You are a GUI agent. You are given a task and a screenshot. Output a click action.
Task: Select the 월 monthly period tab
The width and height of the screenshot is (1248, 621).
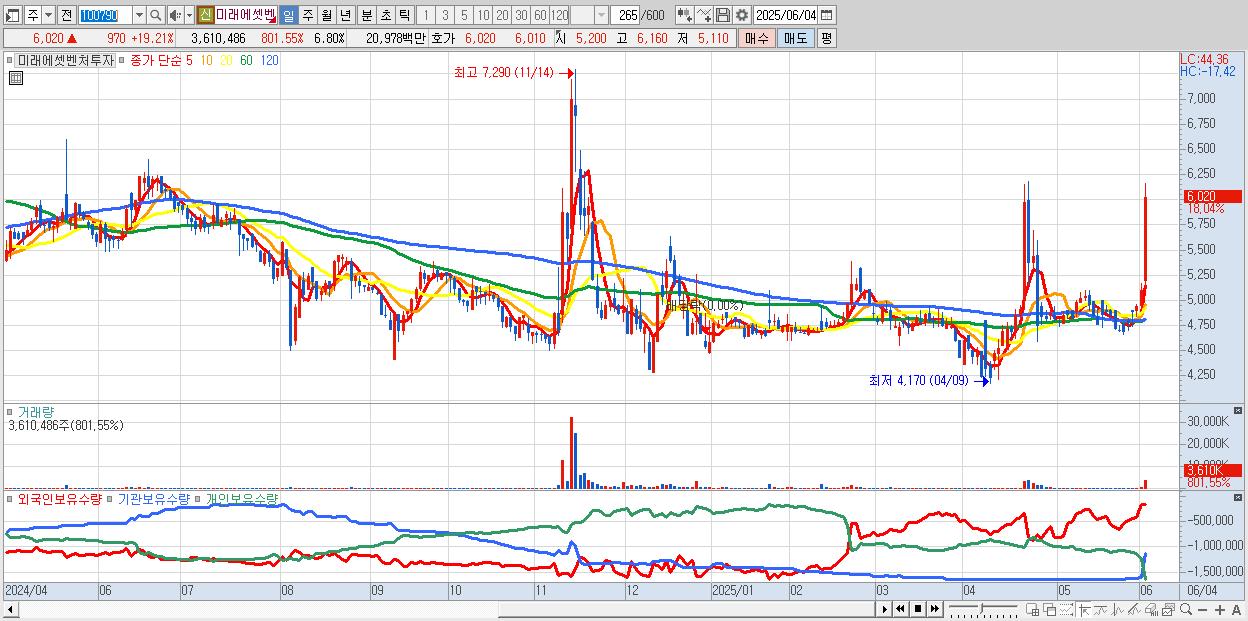click(x=326, y=15)
